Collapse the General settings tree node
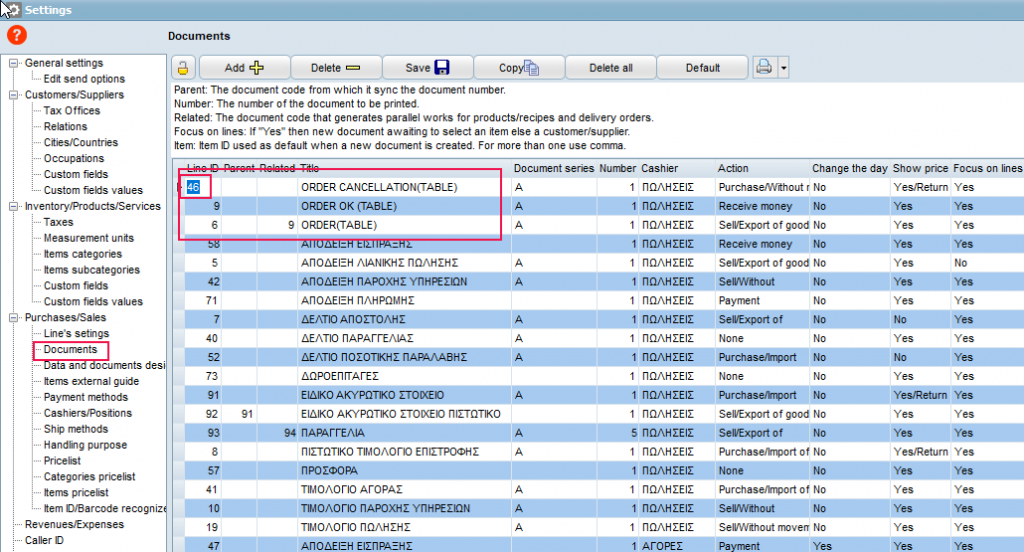The height and width of the screenshot is (552, 1024). coord(14,63)
